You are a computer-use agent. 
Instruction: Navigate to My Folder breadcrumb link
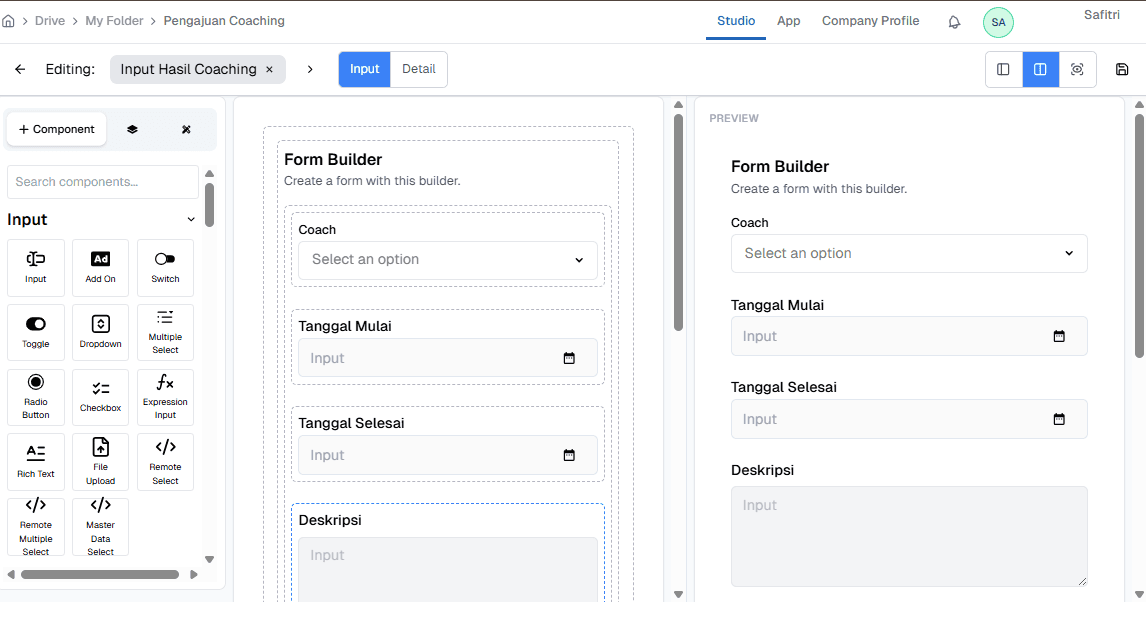point(113,20)
